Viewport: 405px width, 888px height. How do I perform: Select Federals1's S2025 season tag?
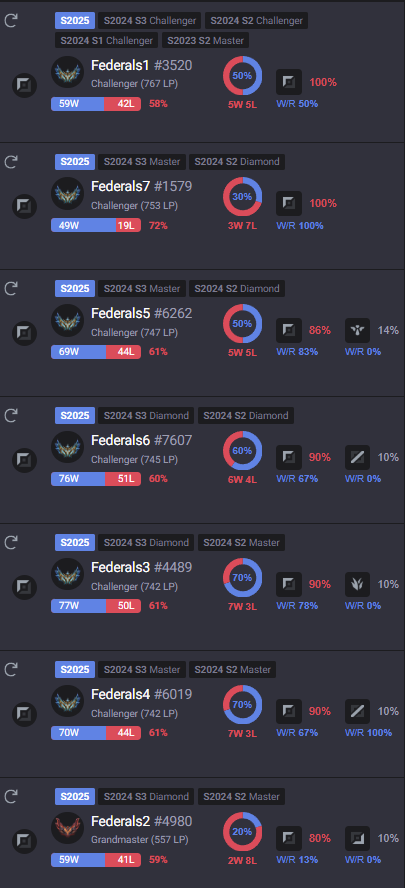tap(75, 21)
